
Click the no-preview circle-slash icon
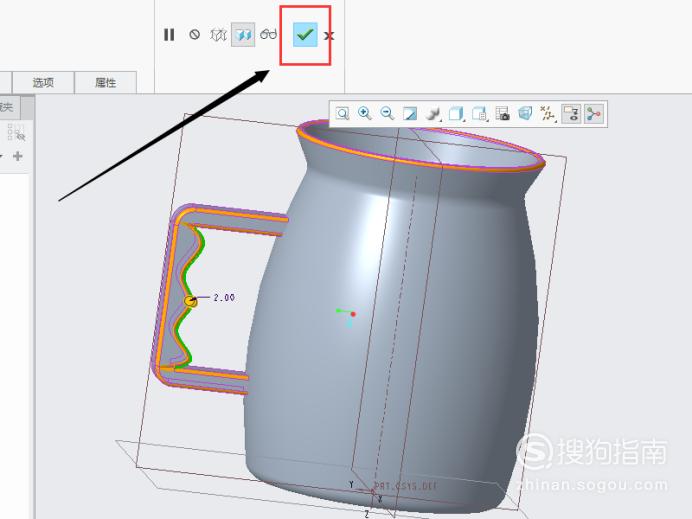point(194,34)
